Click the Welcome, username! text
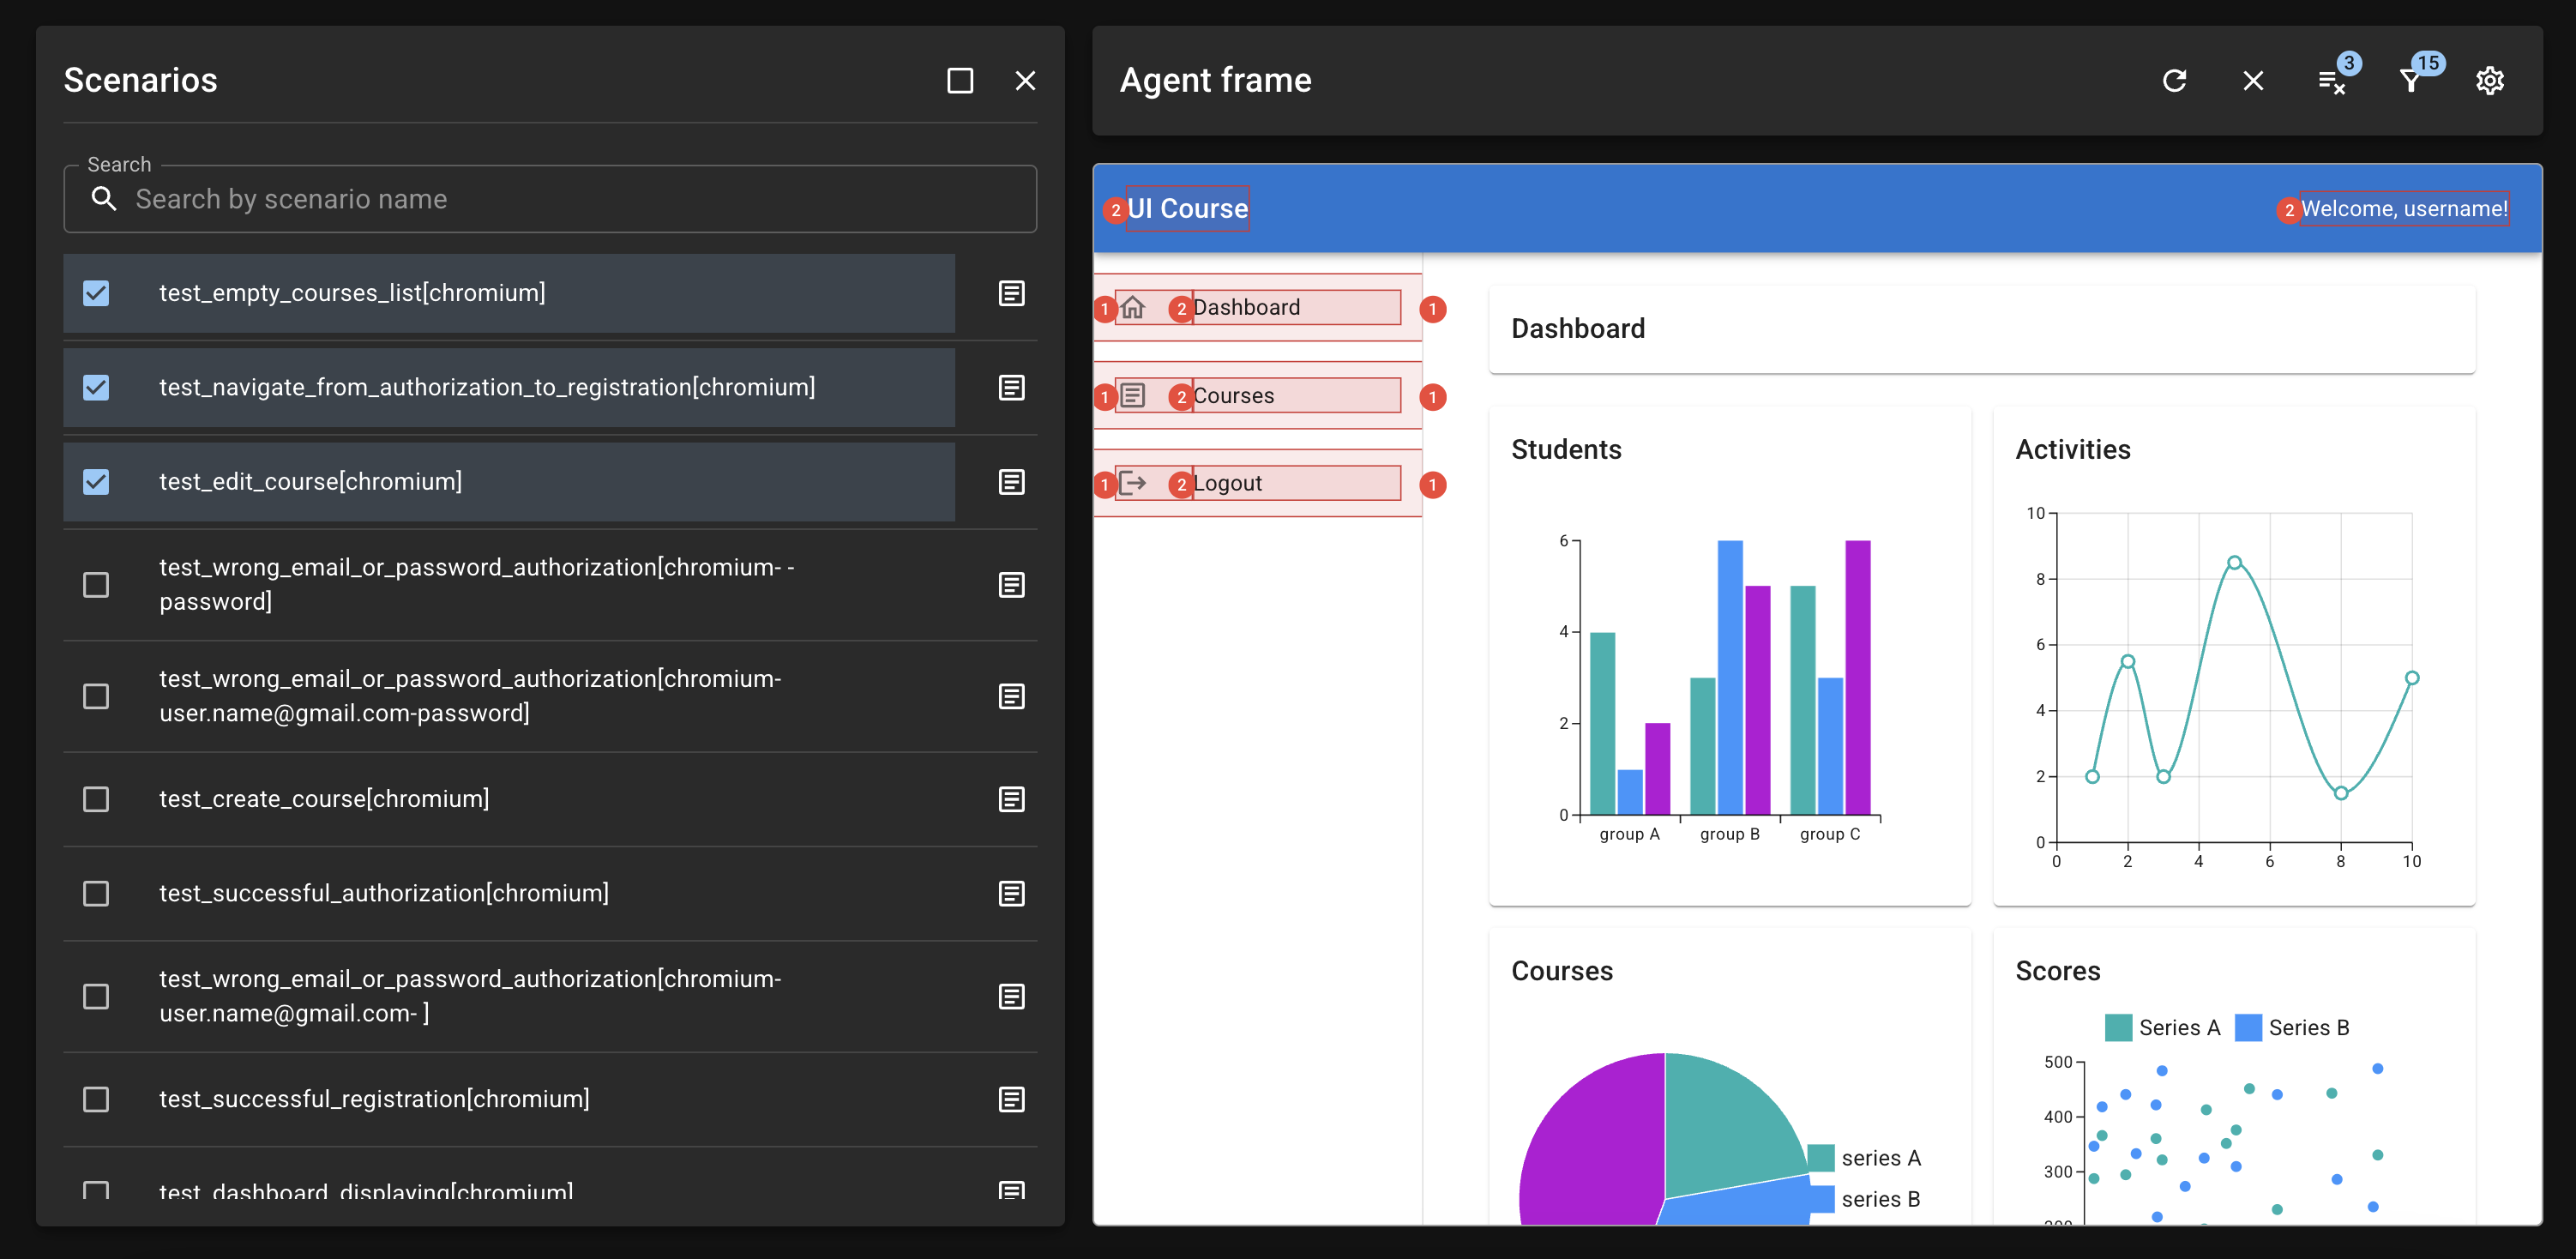Viewport: 2576px width, 1259px height. click(2403, 208)
